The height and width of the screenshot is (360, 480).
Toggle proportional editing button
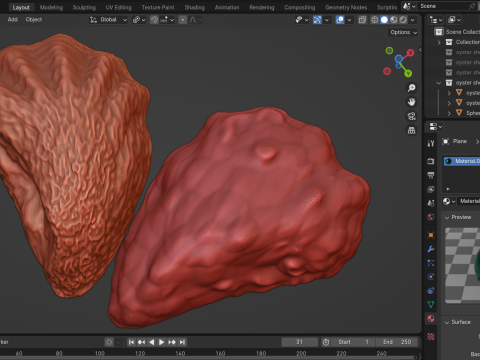coord(183,20)
